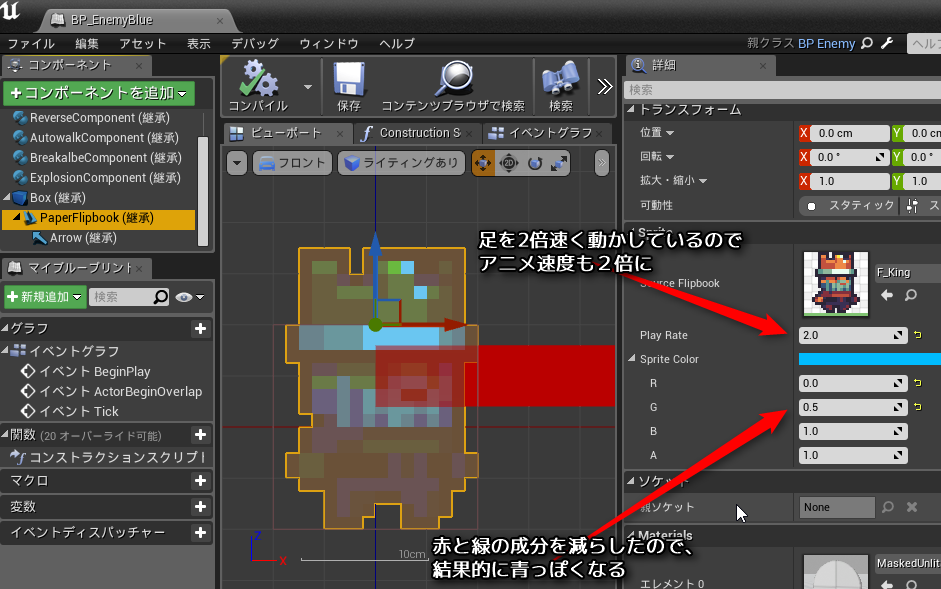This screenshot has width=941, height=589.
Task: Select the scale tool icon
Action: click(559, 163)
